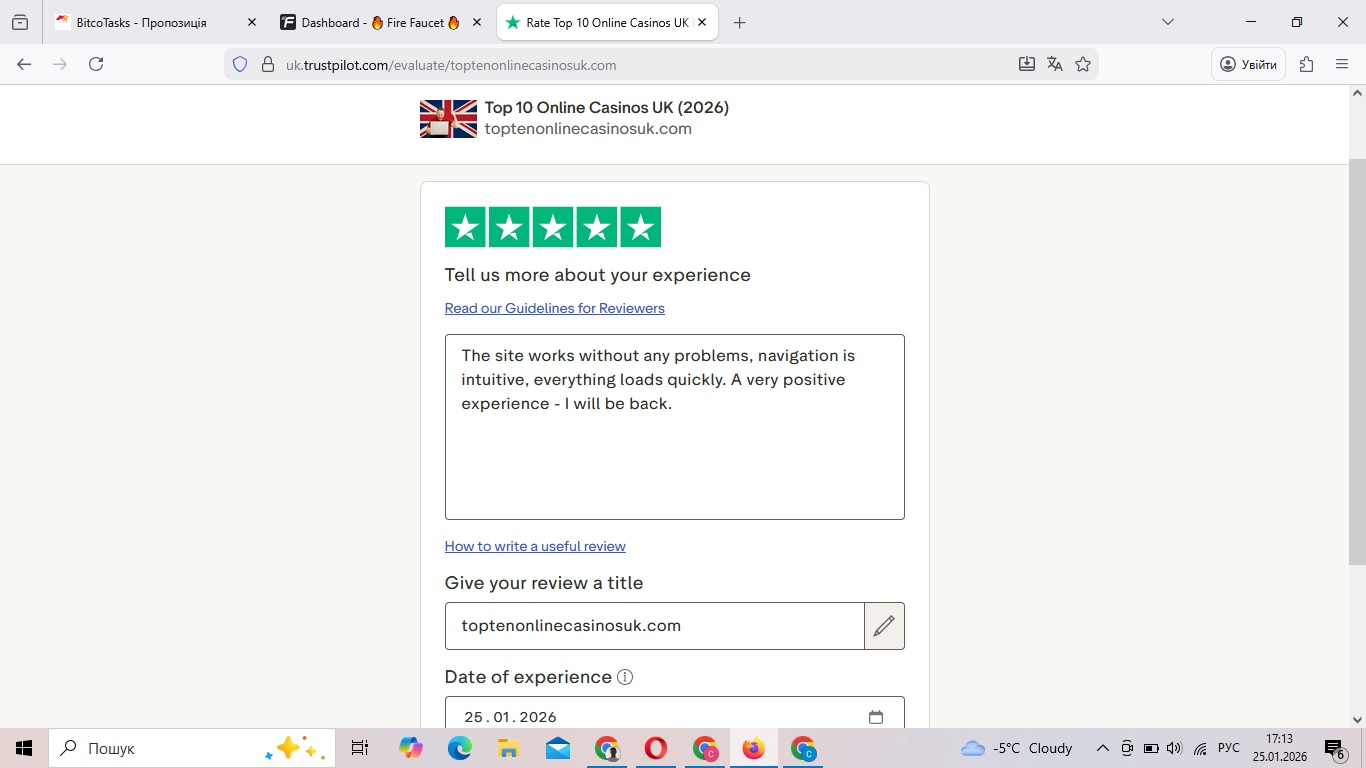Viewport: 1366px width, 768px height.
Task: Open Read our Guidelines for Reviewers link
Action: (555, 308)
